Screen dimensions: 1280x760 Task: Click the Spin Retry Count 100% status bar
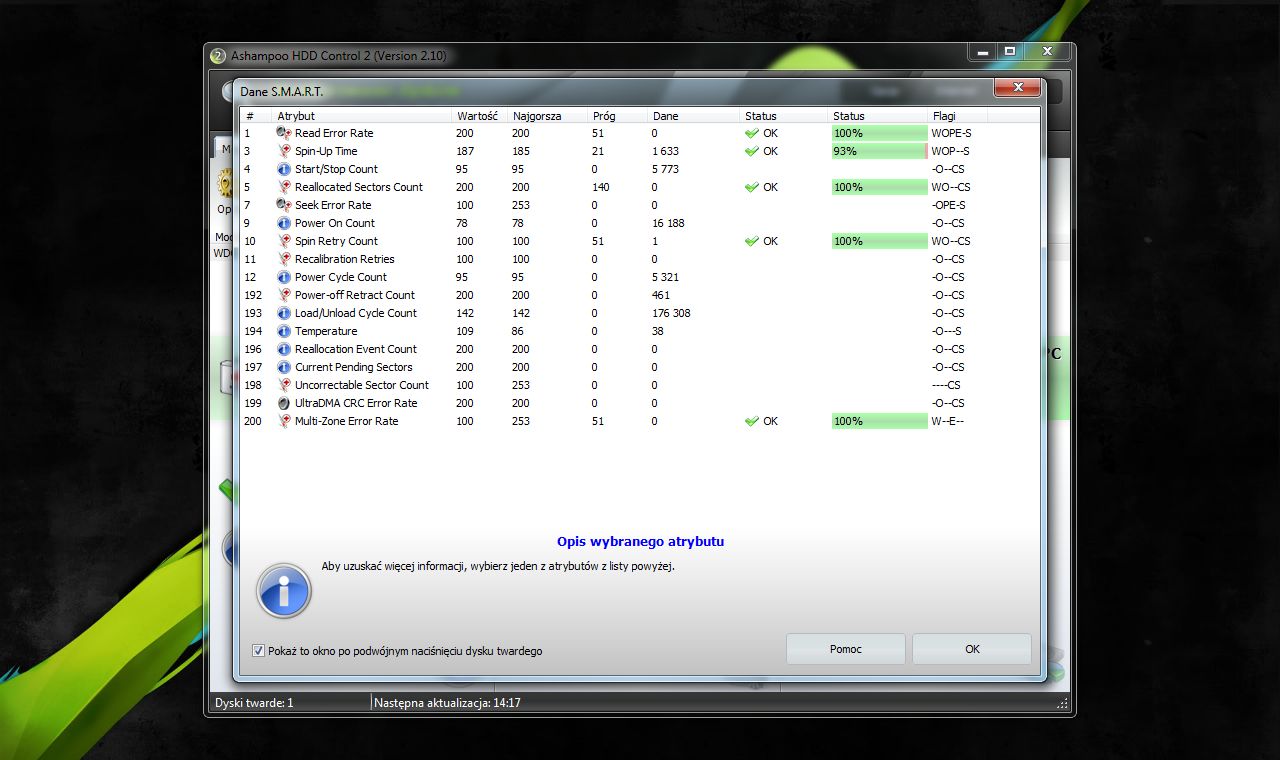(880, 241)
